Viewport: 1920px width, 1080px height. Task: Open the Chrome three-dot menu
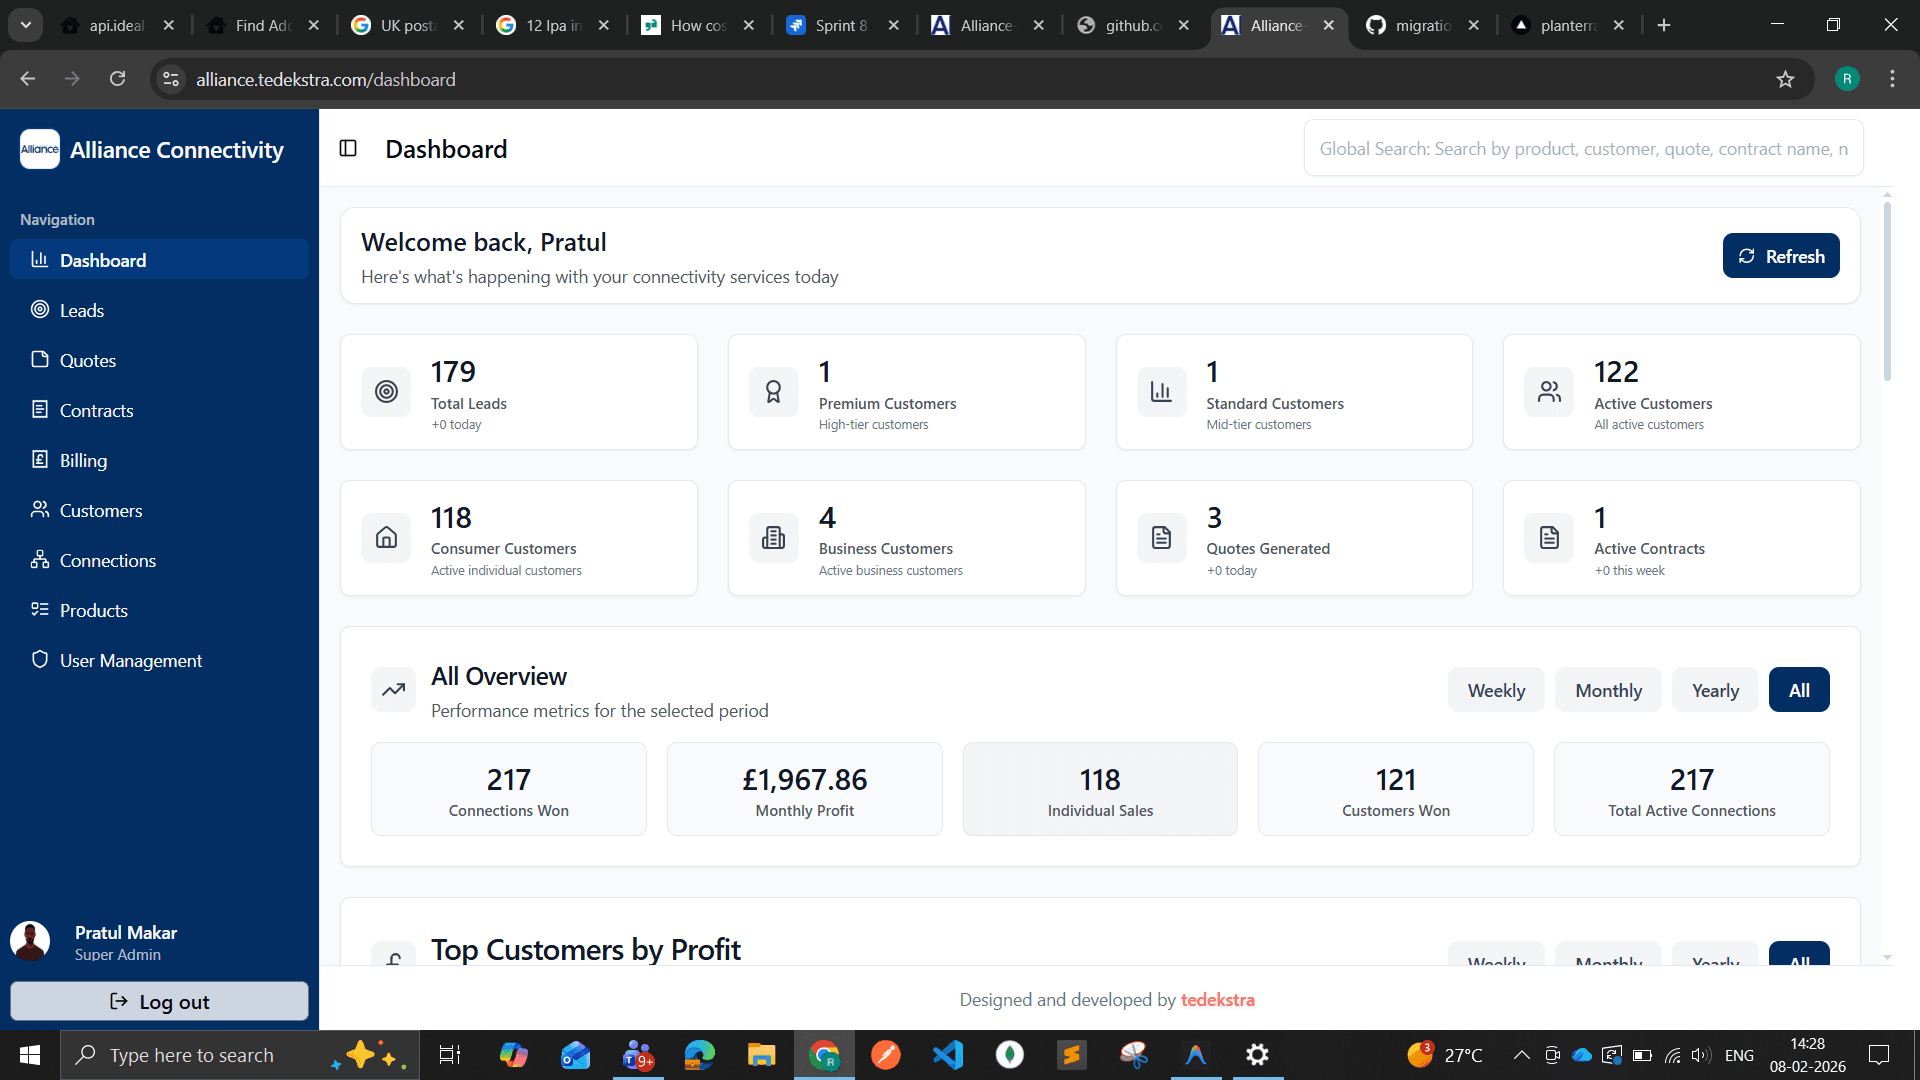point(1892,79)
